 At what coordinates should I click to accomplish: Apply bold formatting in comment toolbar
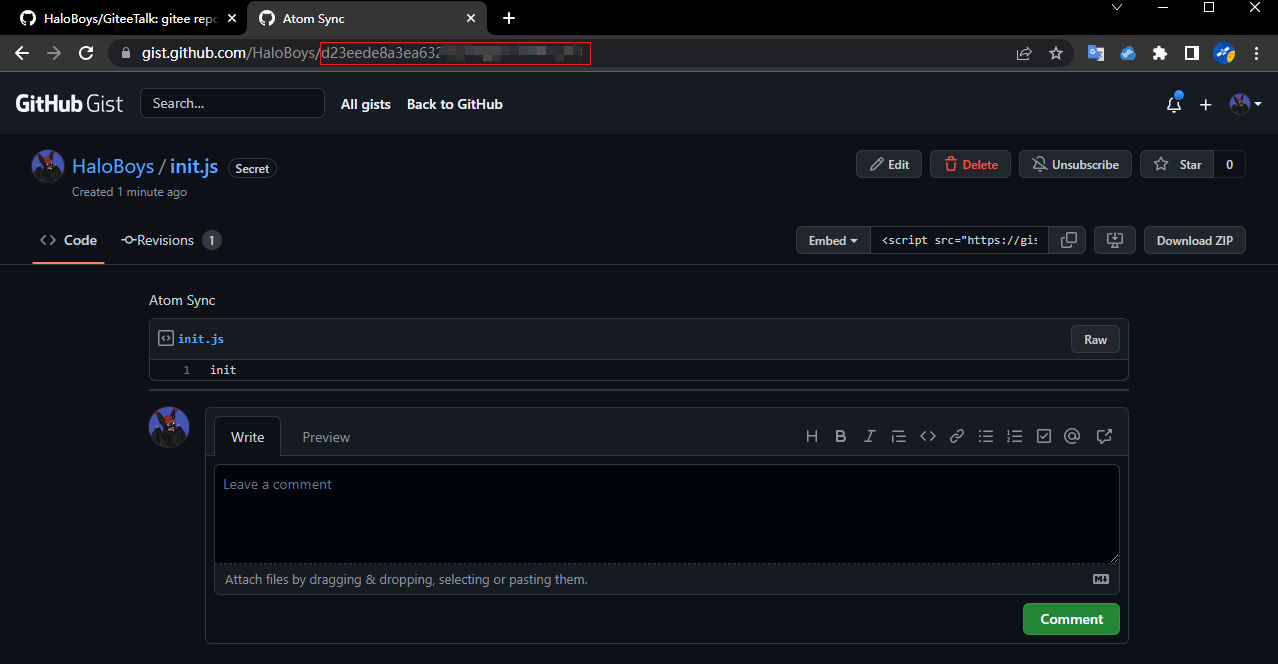click(x=841, y=436)
